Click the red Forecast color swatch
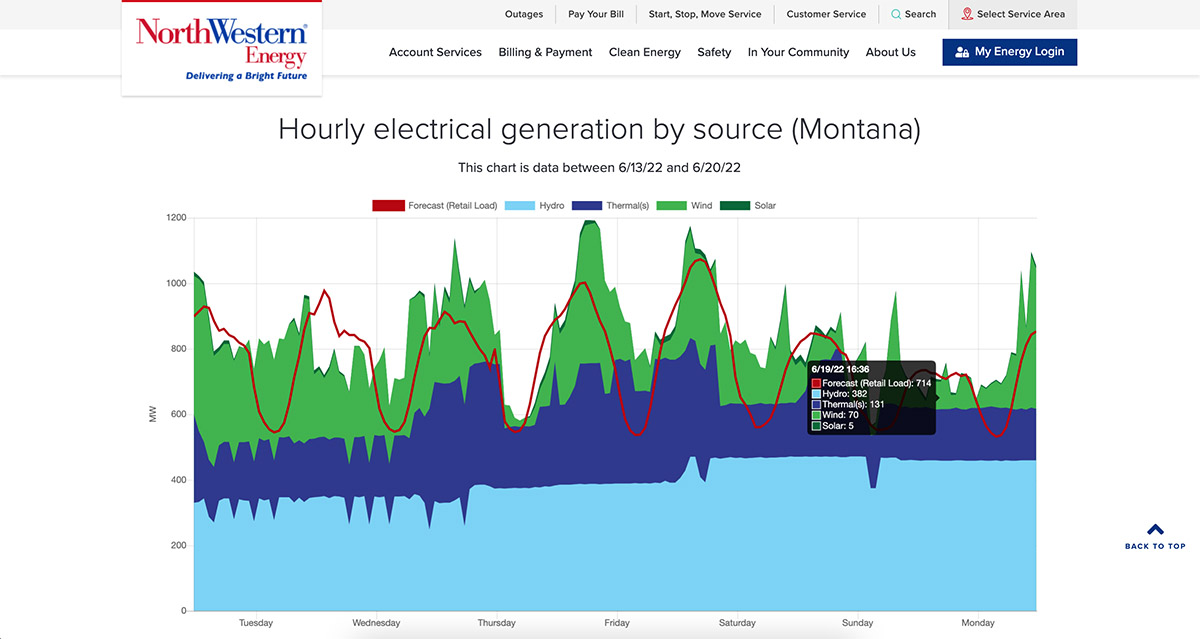The height and width of the screenshot is (639, 1200). pyautogui.click(x=387, y=205)
